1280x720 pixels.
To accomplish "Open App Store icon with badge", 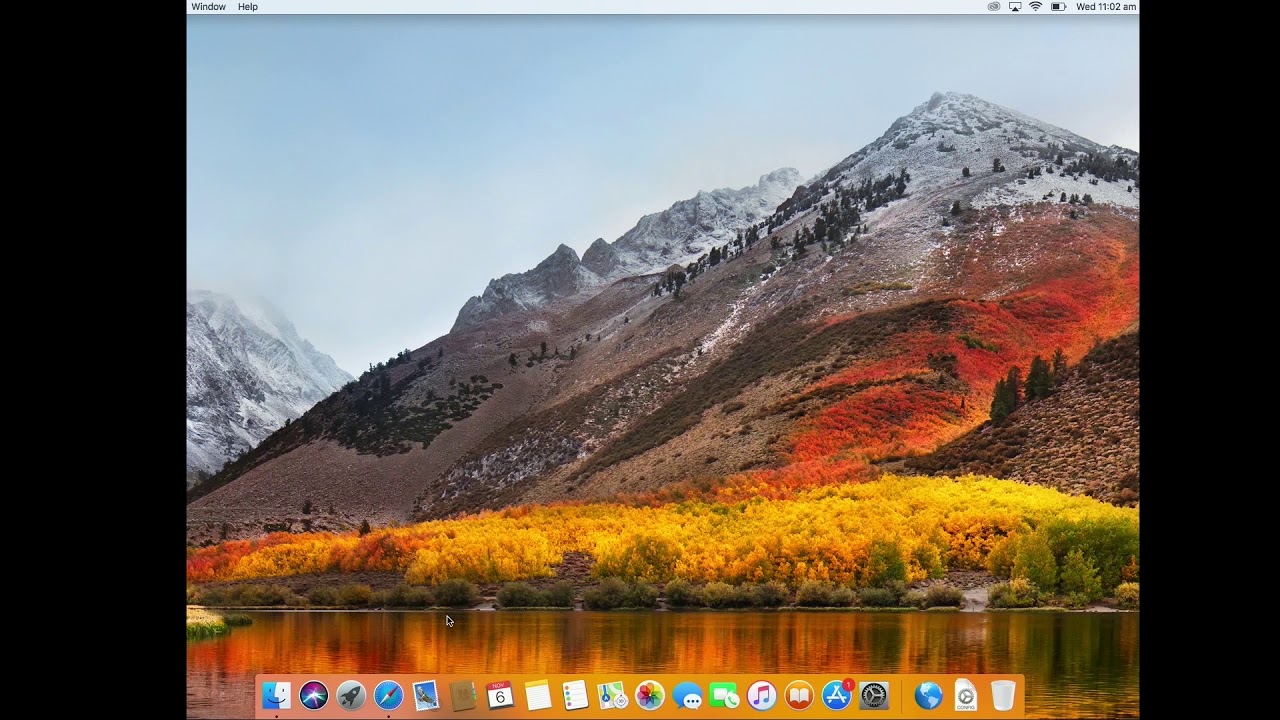I will click(x=837, y=695).
